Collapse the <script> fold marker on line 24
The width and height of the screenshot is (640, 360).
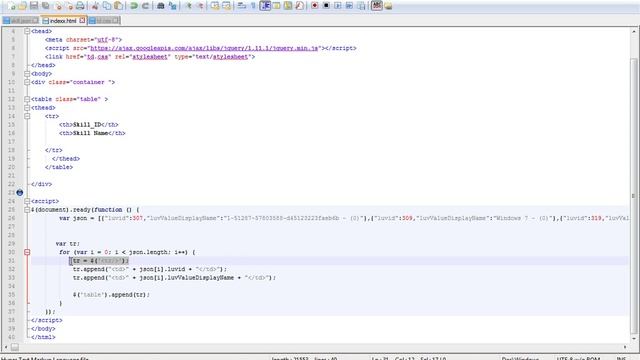[27, 201]
